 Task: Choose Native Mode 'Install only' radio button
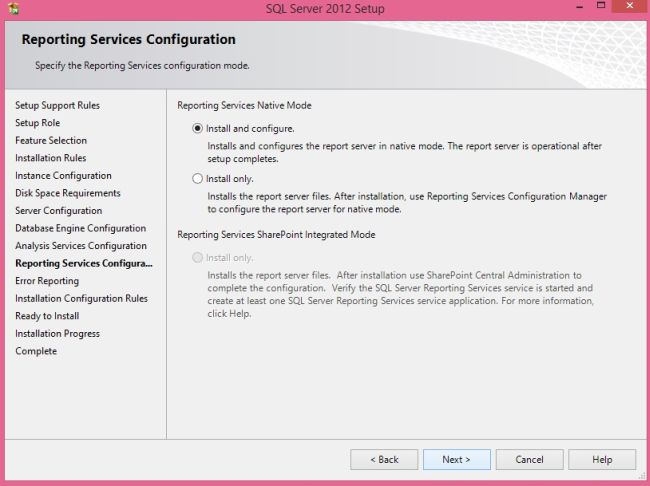pos(198,179)
